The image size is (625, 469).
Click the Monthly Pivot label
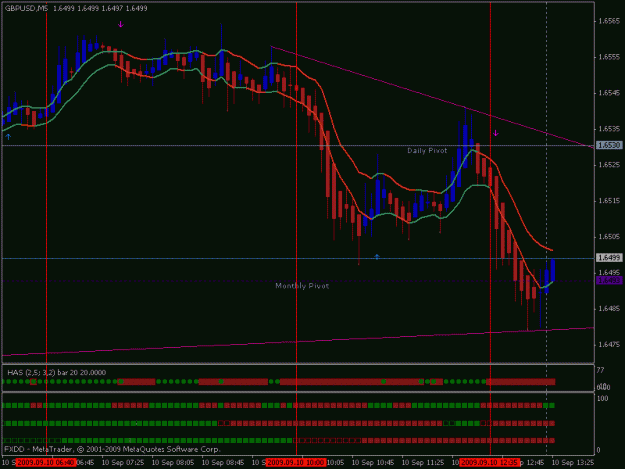[x=302, y=286]
